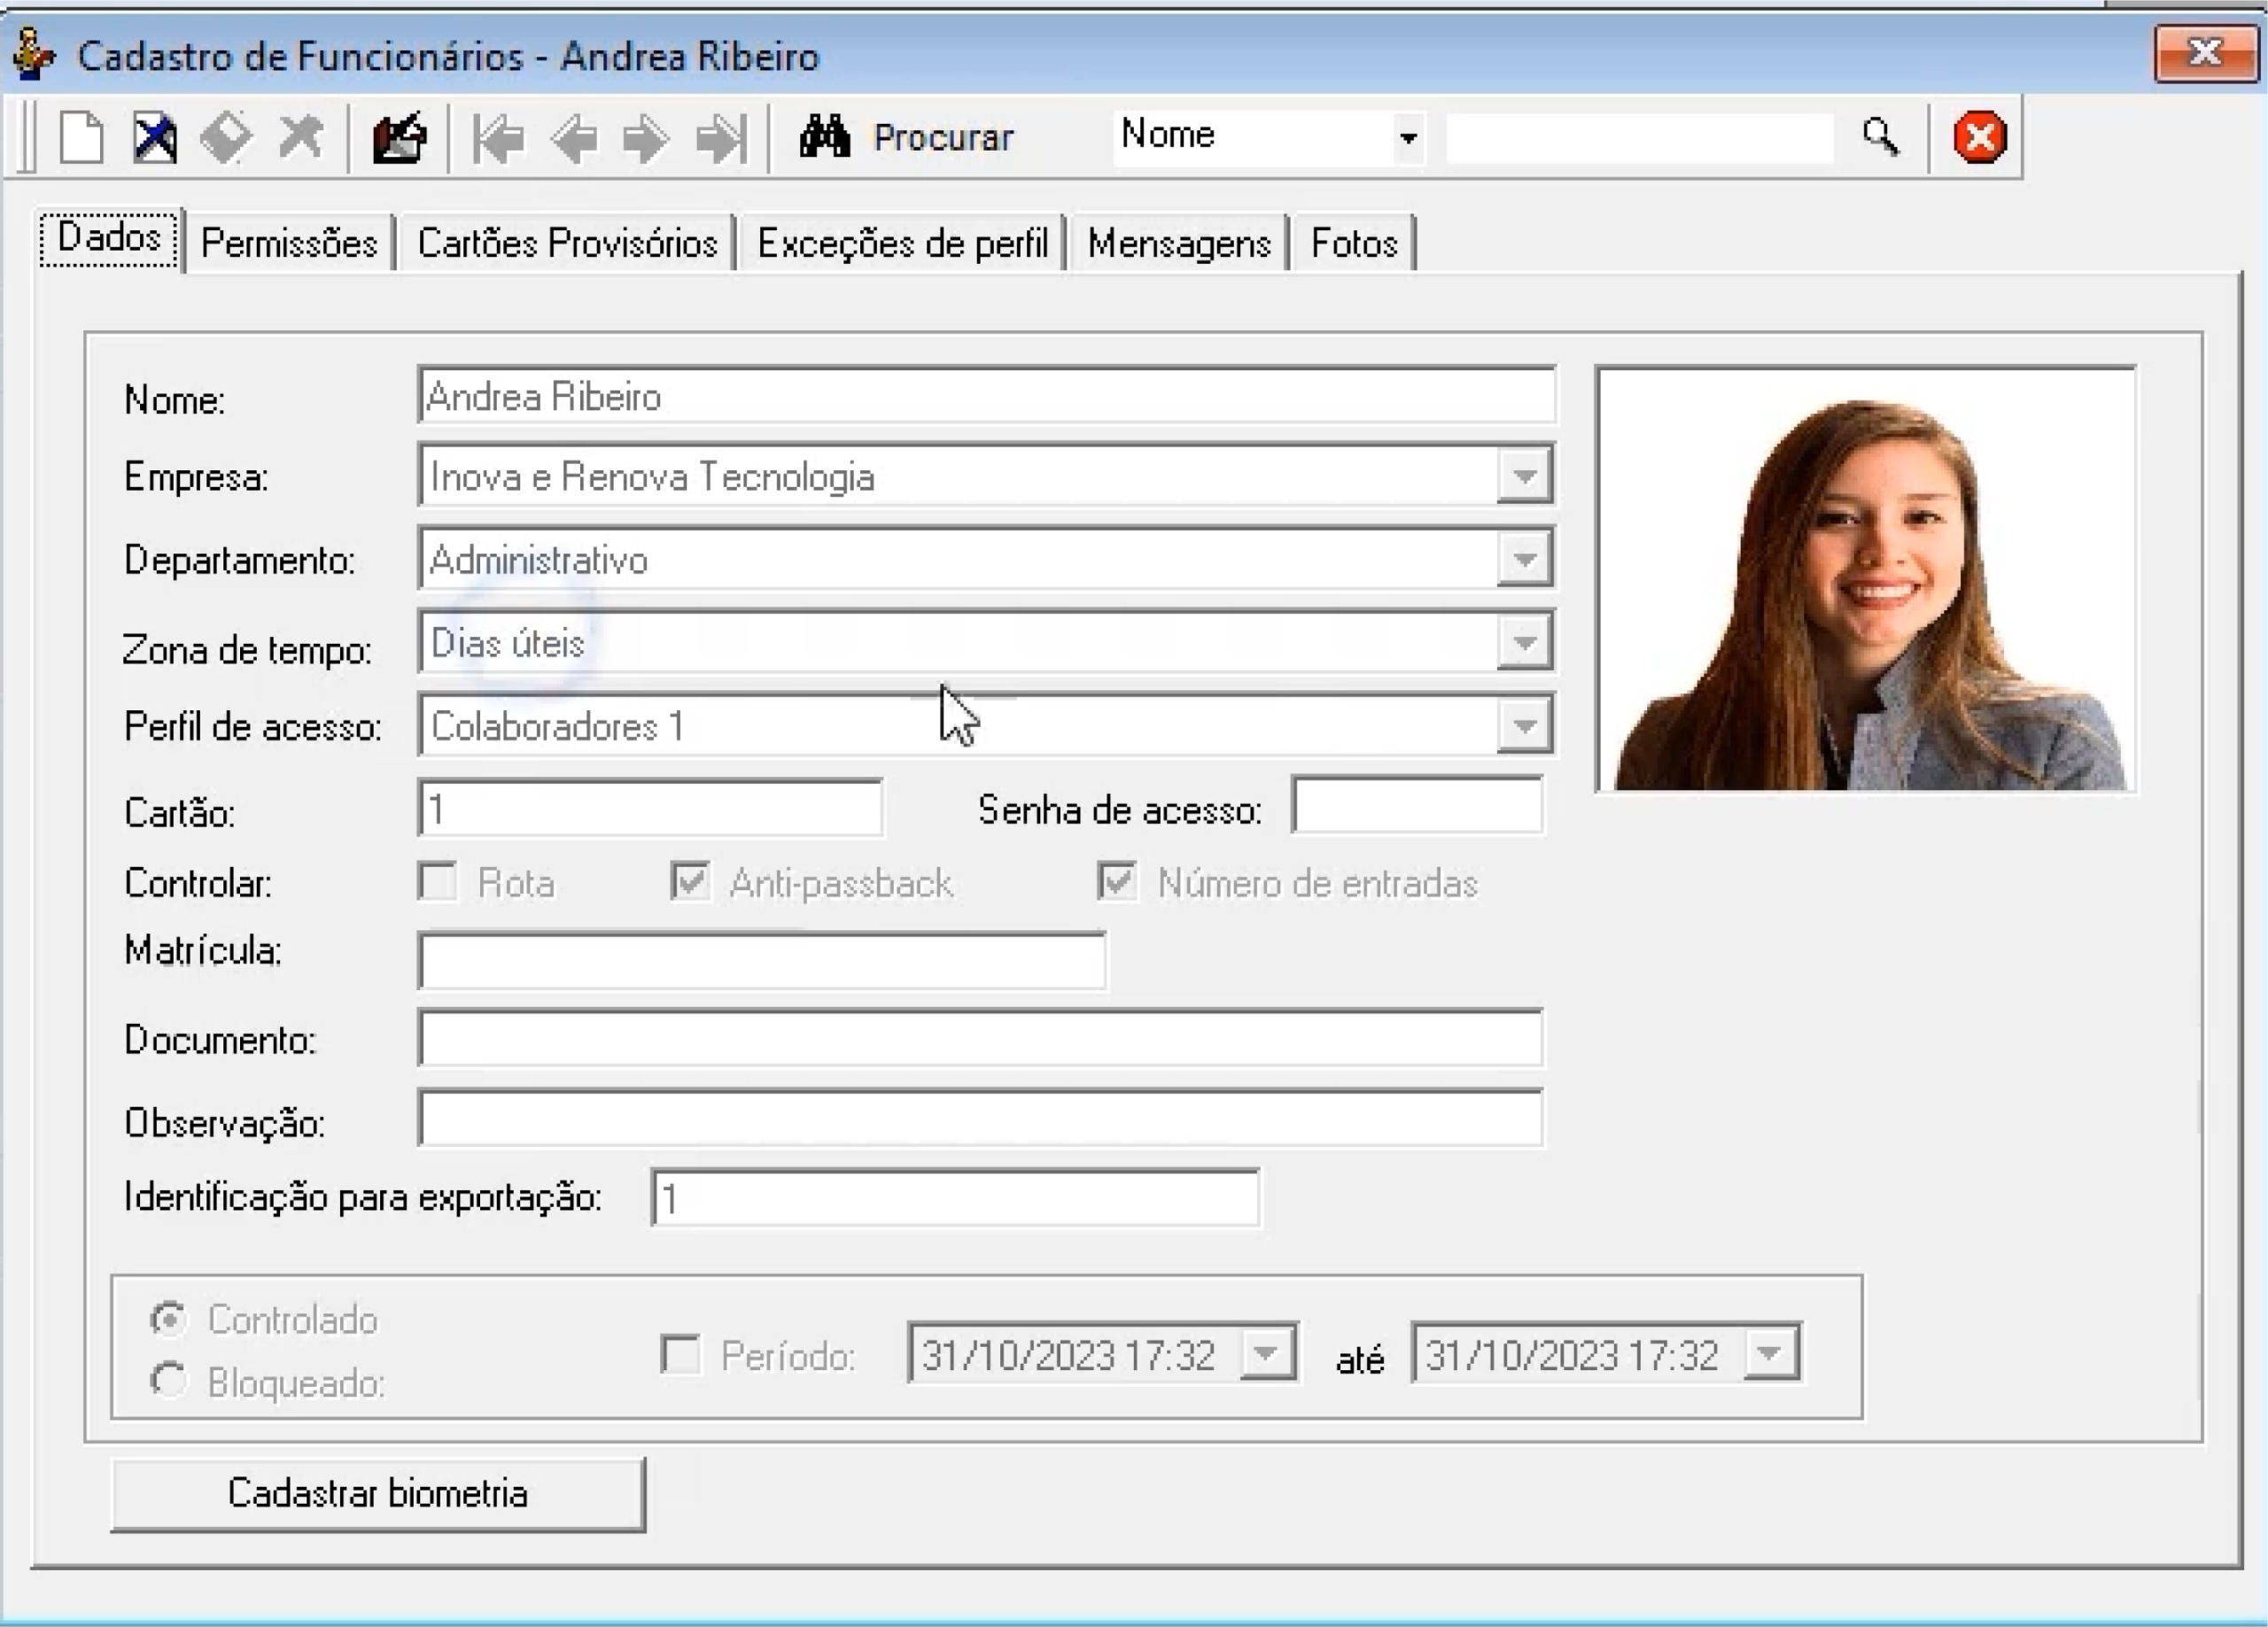Screen dimensions: 2268x1627
Task: Go to the previous record arrow
Action: click(573, 138)
